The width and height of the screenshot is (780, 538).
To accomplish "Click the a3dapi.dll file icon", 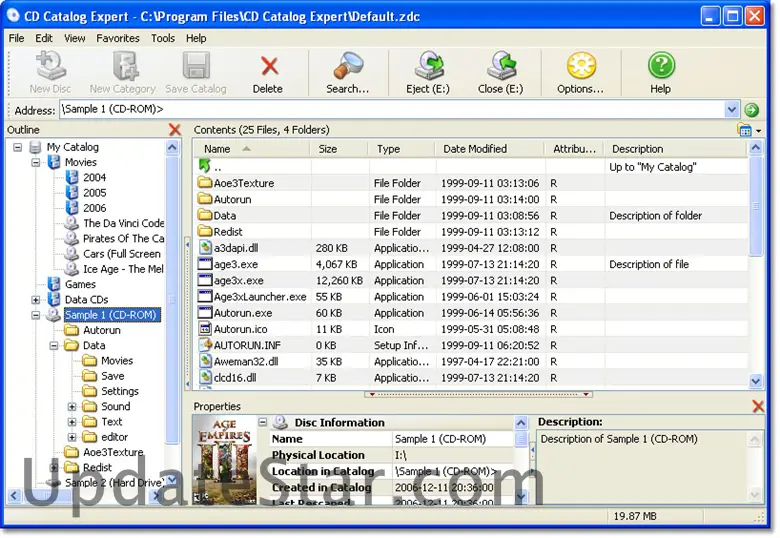I will click(x=205, y=248).
